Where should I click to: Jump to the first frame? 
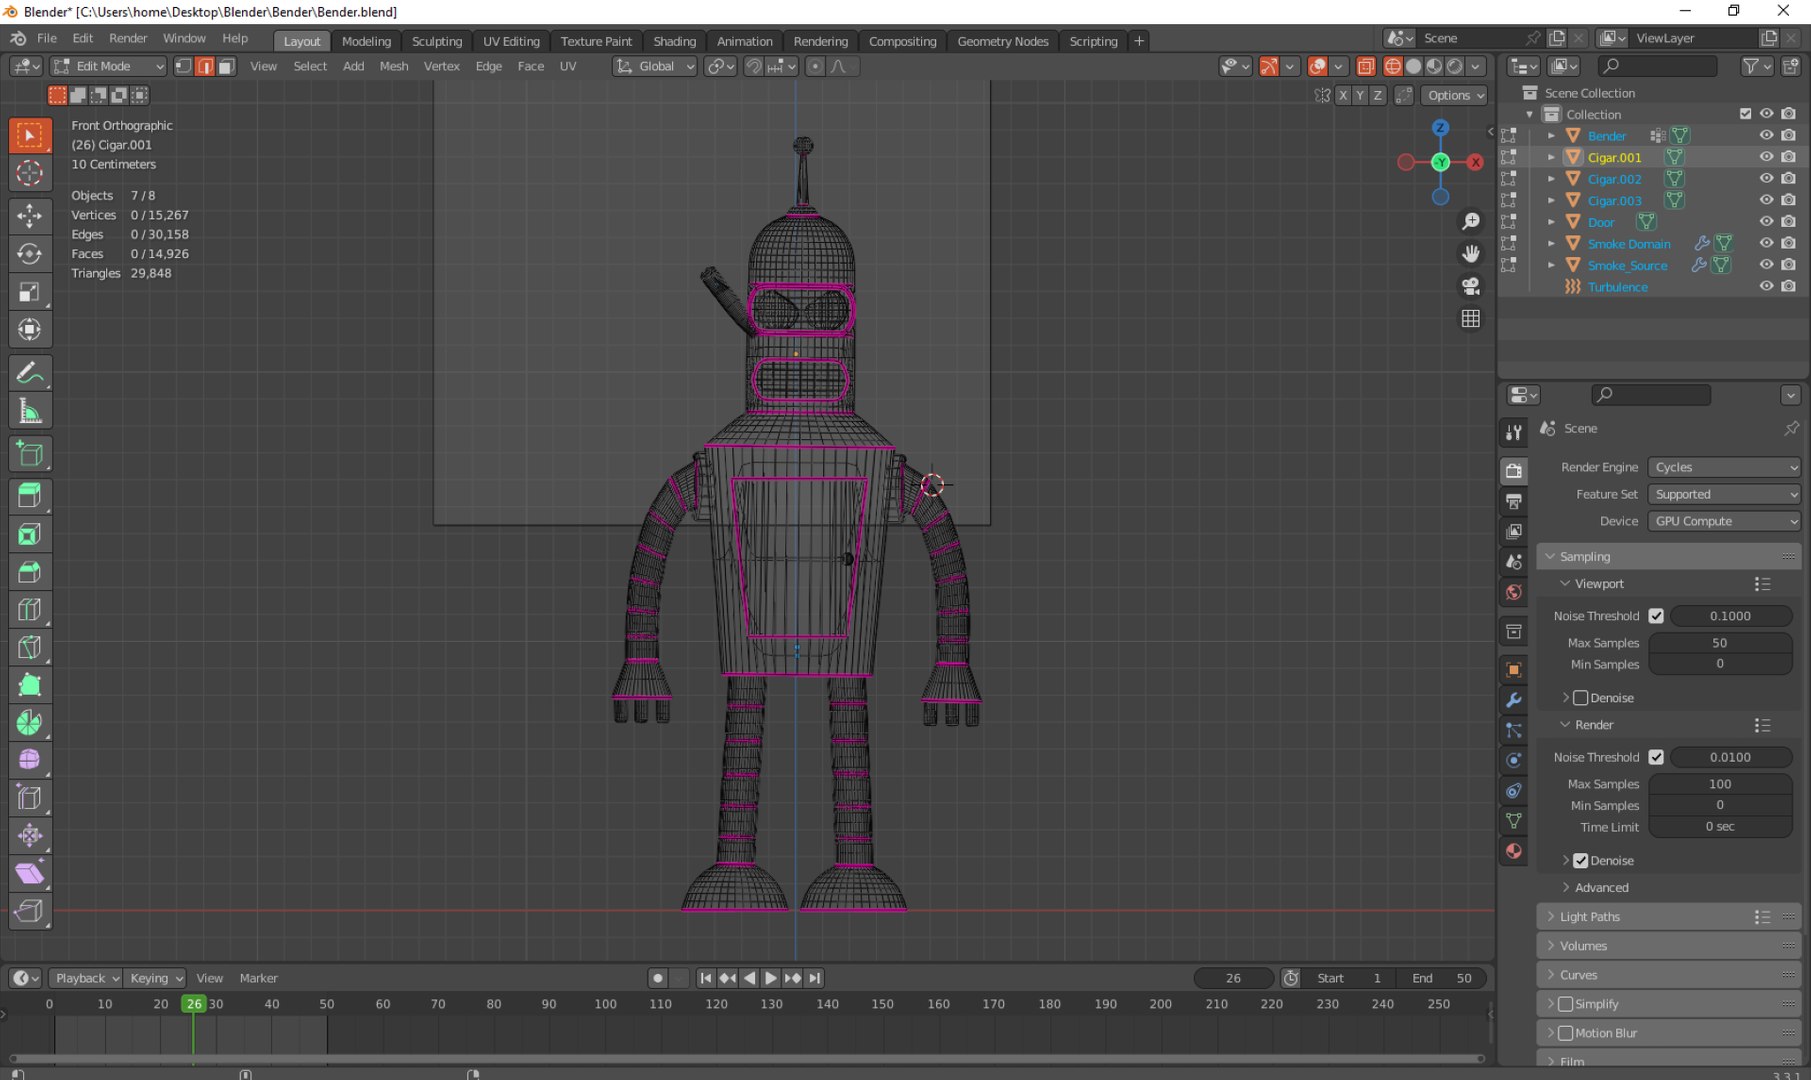pyautogui.click(x=705, y=978)
